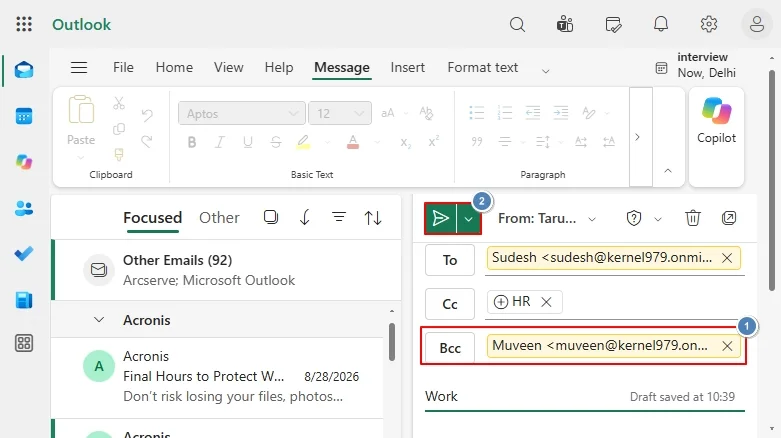Open notifications bell
Image resolution: width=781 pixels, height=438 pixels.
(661, 24)
